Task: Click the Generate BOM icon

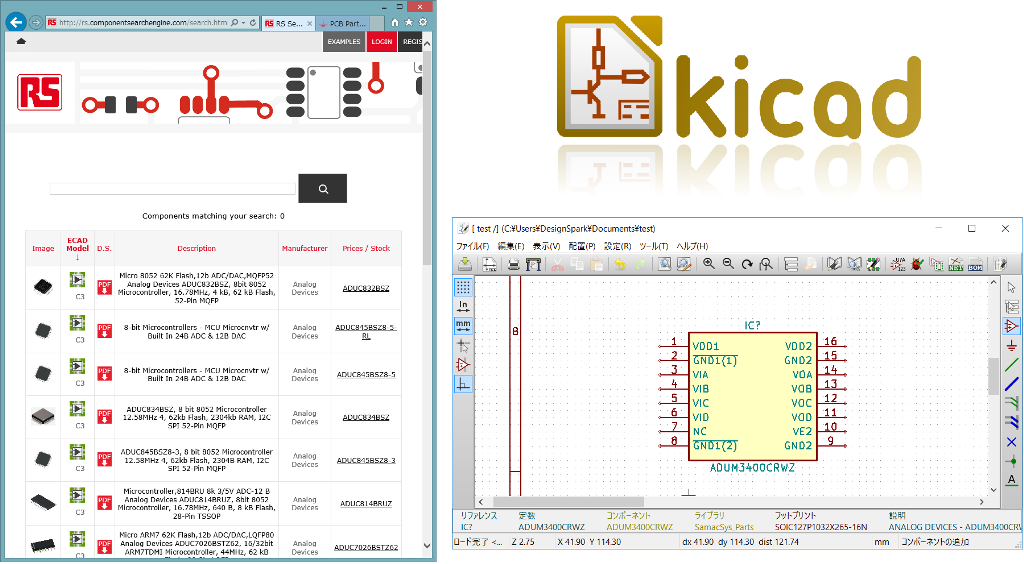Action: pos(975,264)
